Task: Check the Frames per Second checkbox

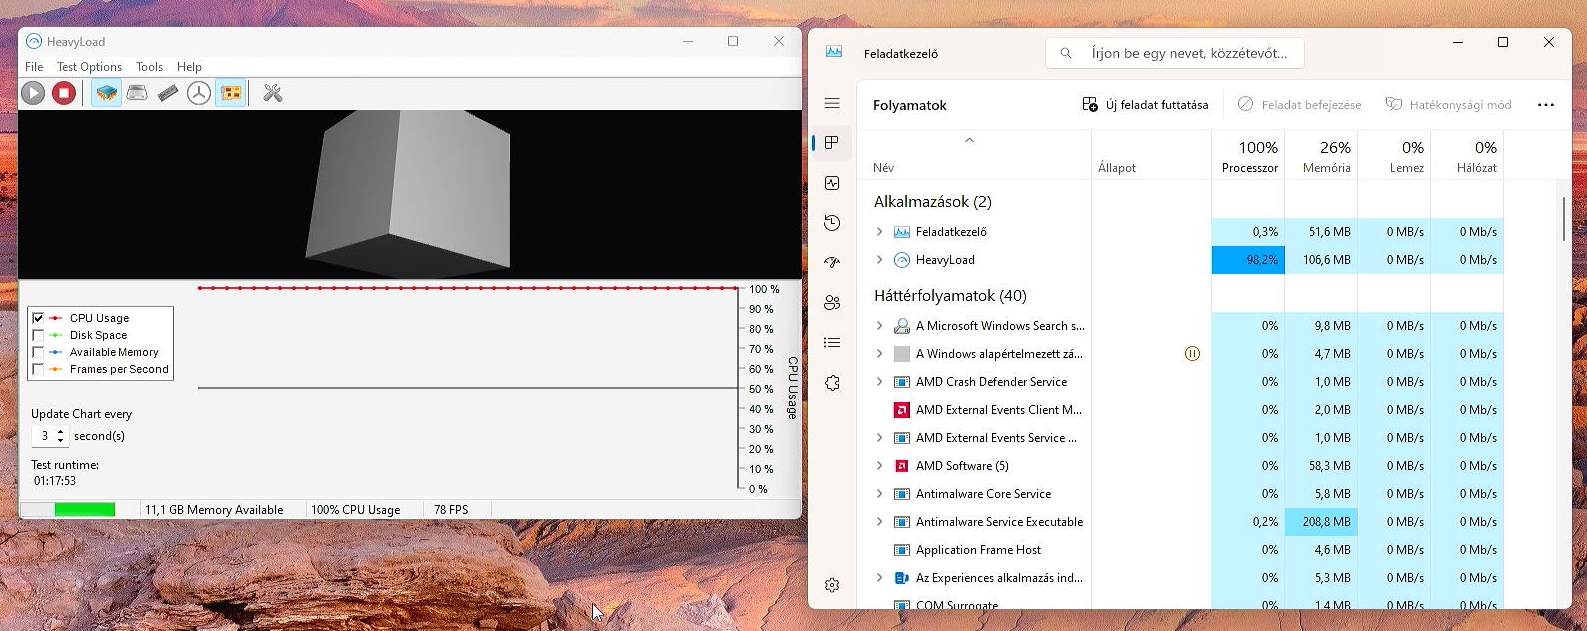Action: pyautogui.click(x=39, y=369)
